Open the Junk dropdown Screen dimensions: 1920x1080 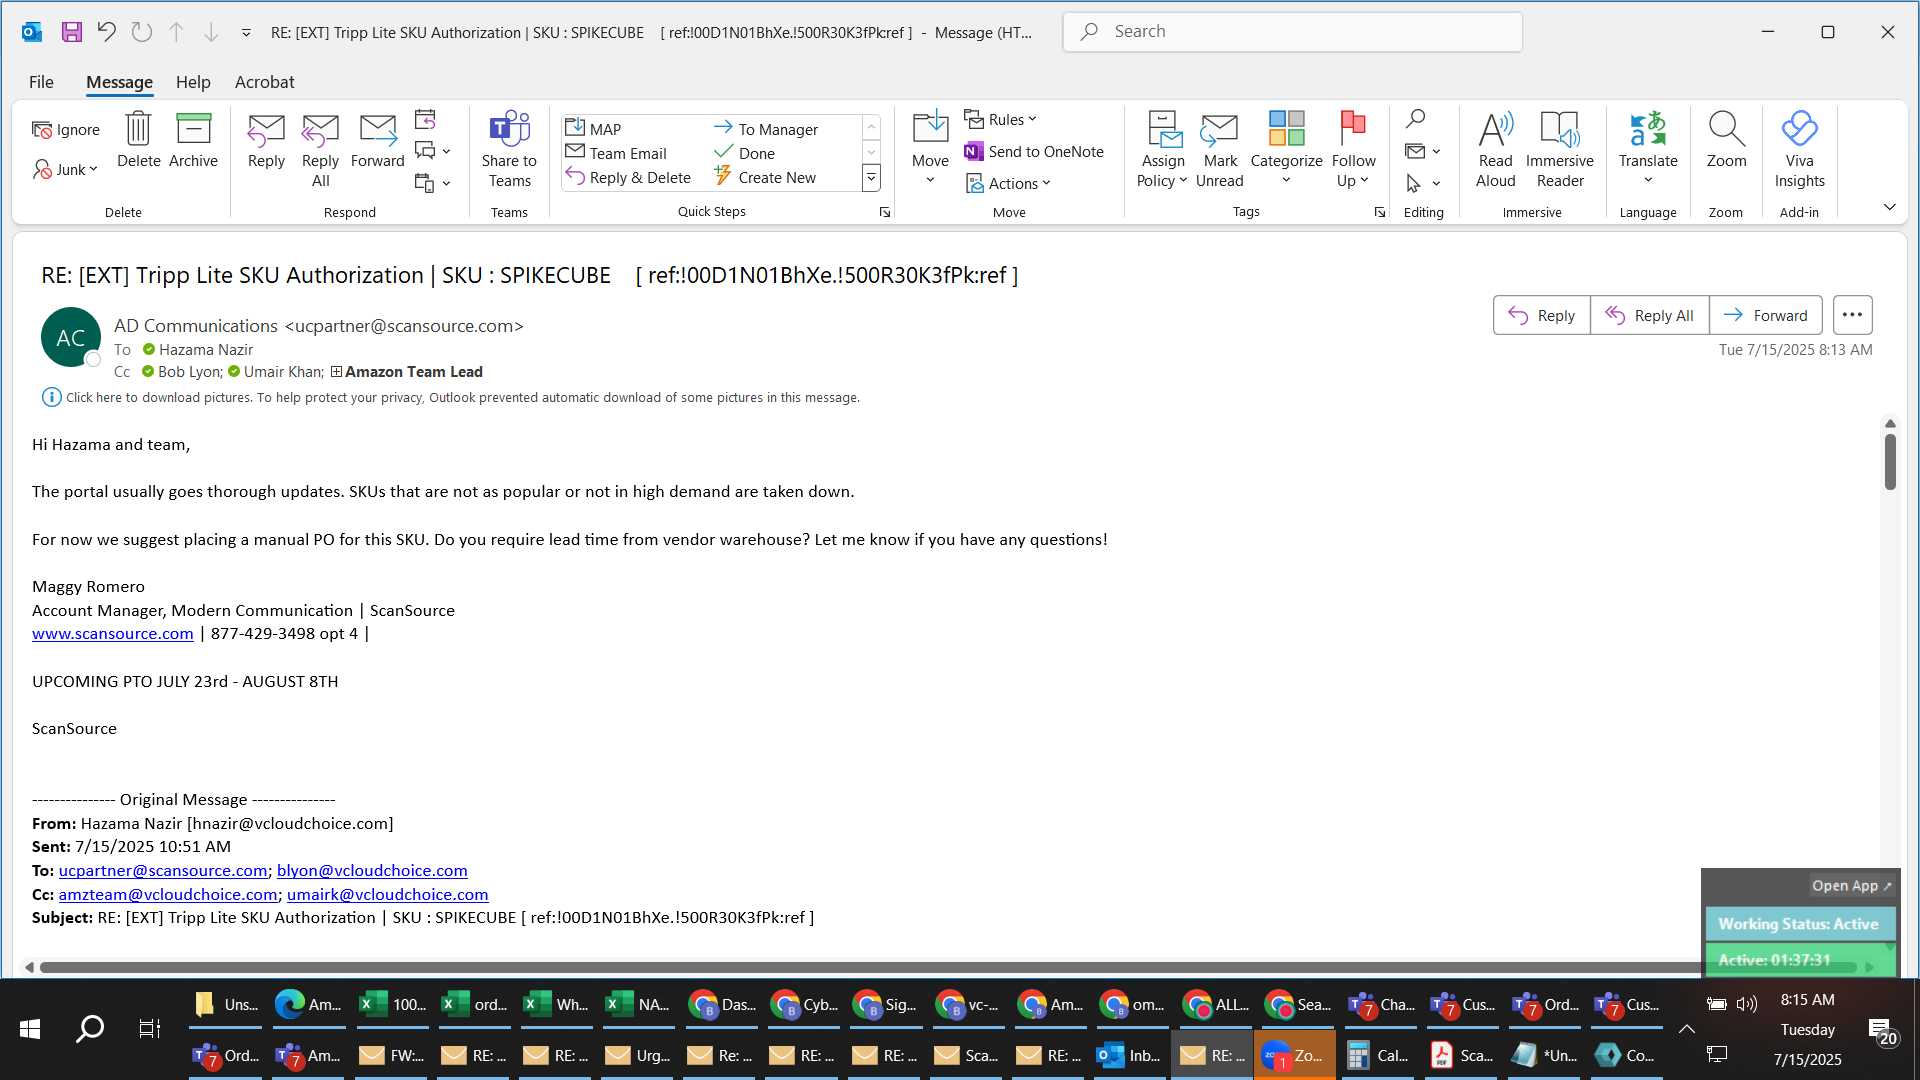(66, 169)
